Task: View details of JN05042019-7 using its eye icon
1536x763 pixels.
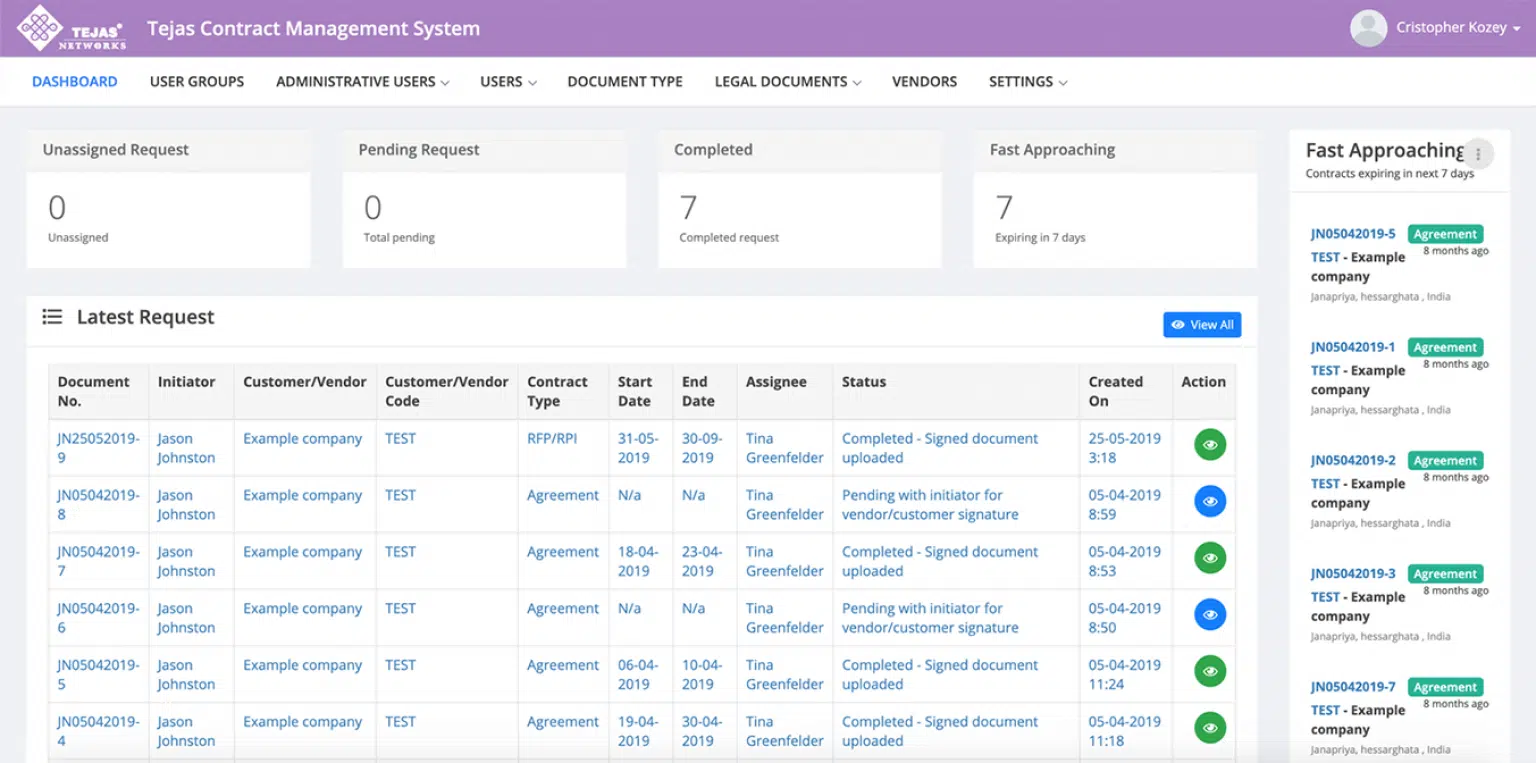Action: (x=1209, y=557)
